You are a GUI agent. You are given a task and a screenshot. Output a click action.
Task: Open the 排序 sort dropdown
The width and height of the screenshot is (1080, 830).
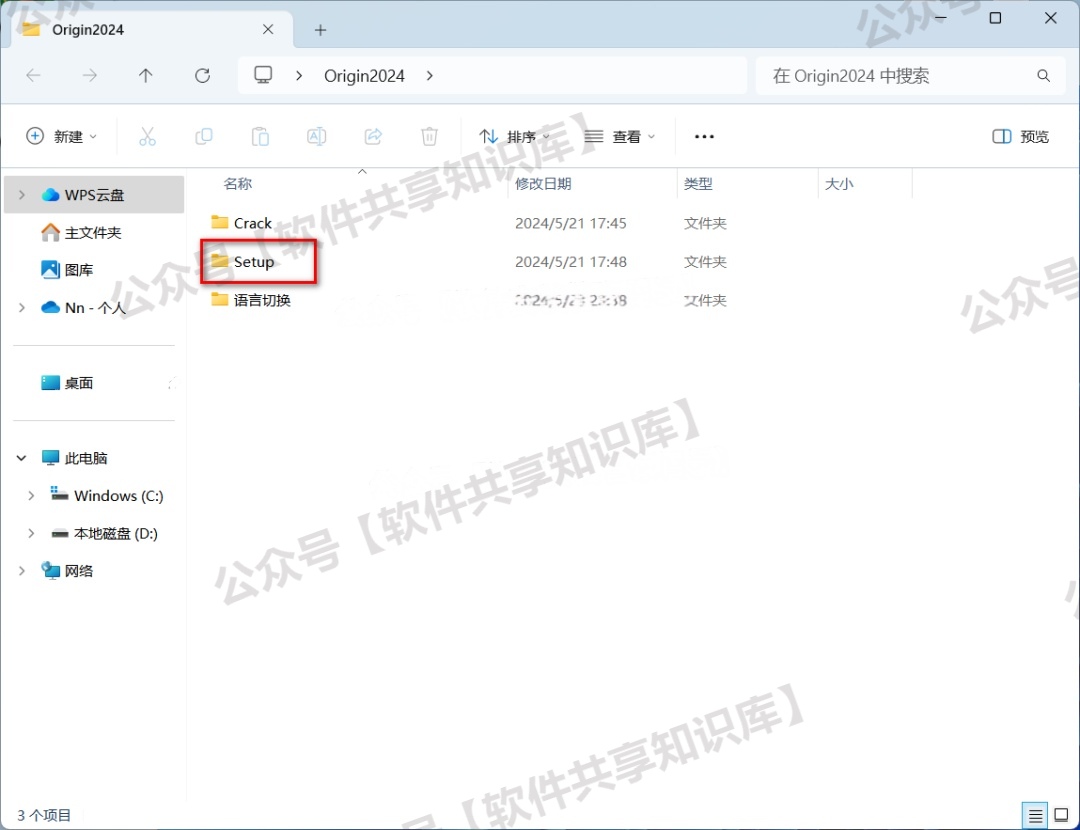515,136
